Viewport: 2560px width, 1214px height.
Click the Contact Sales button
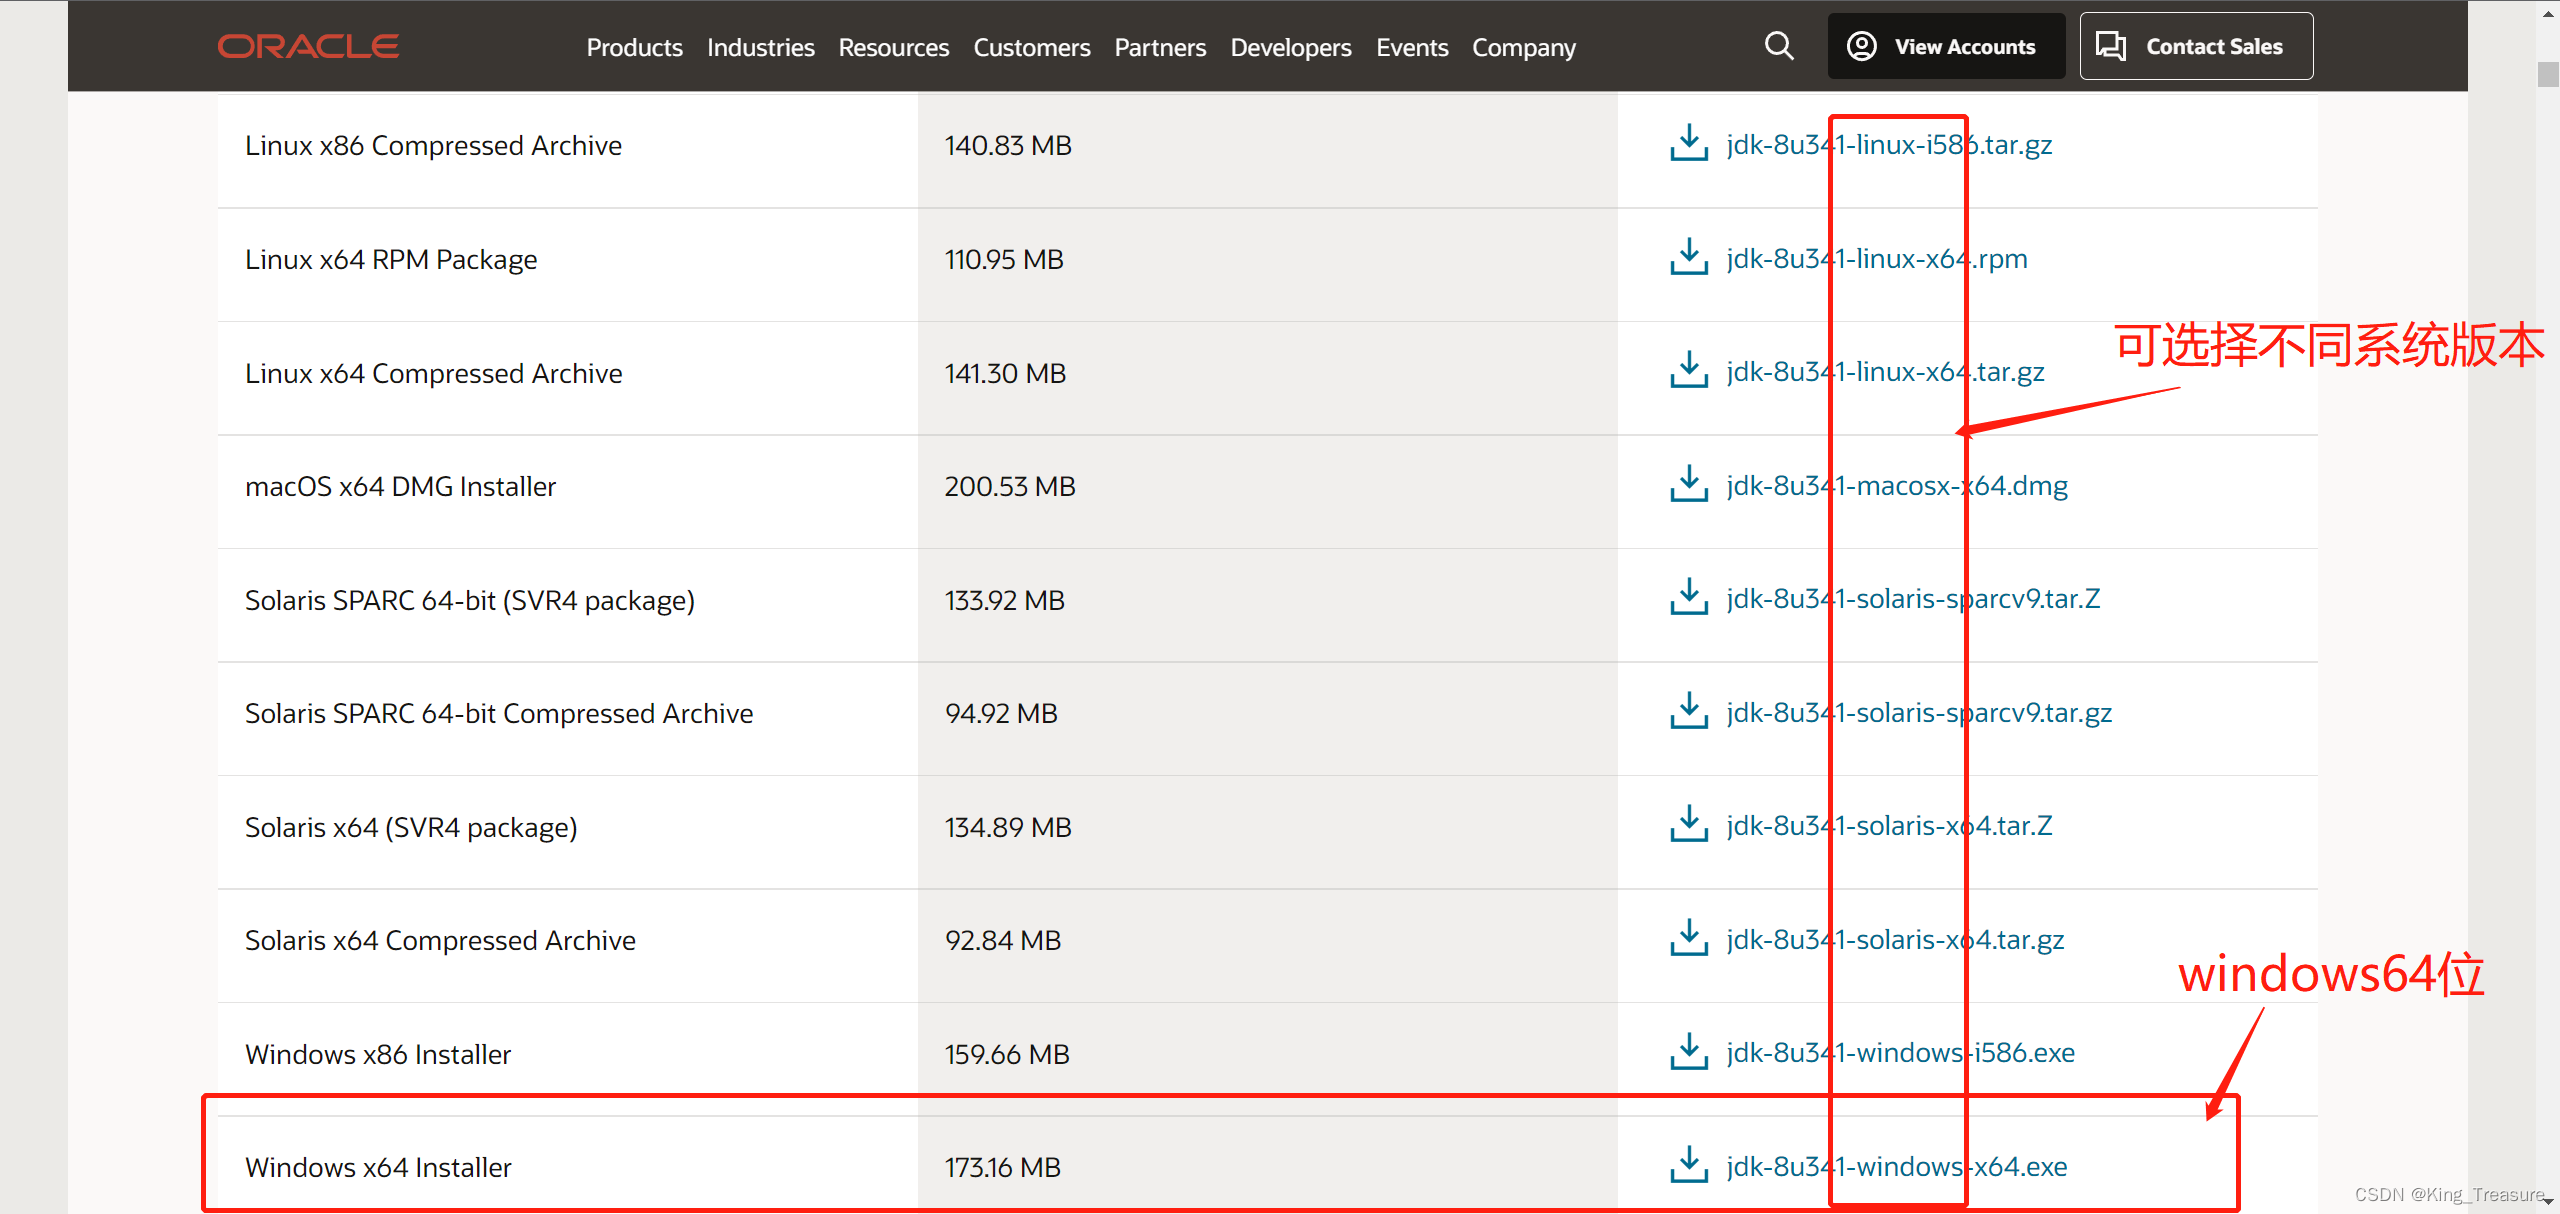(x=2196, y=46)
